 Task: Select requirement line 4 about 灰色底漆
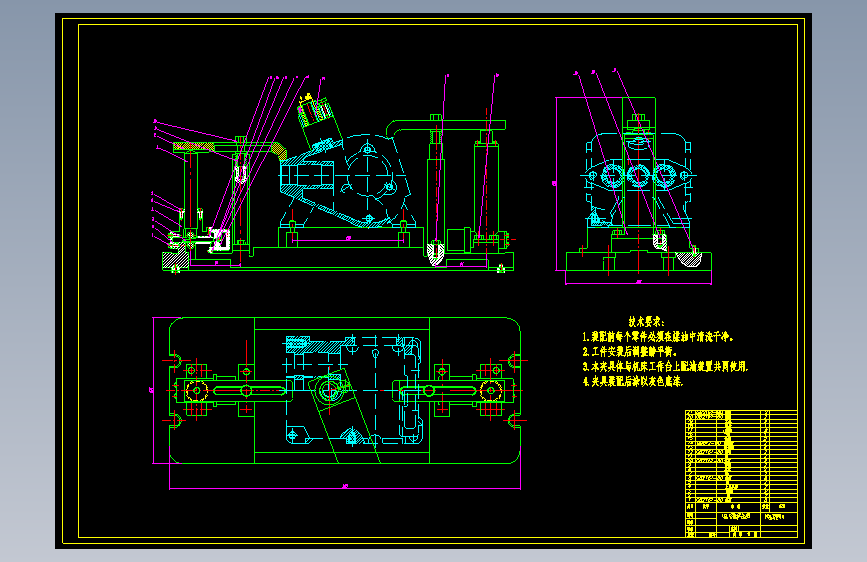(633, 381)
